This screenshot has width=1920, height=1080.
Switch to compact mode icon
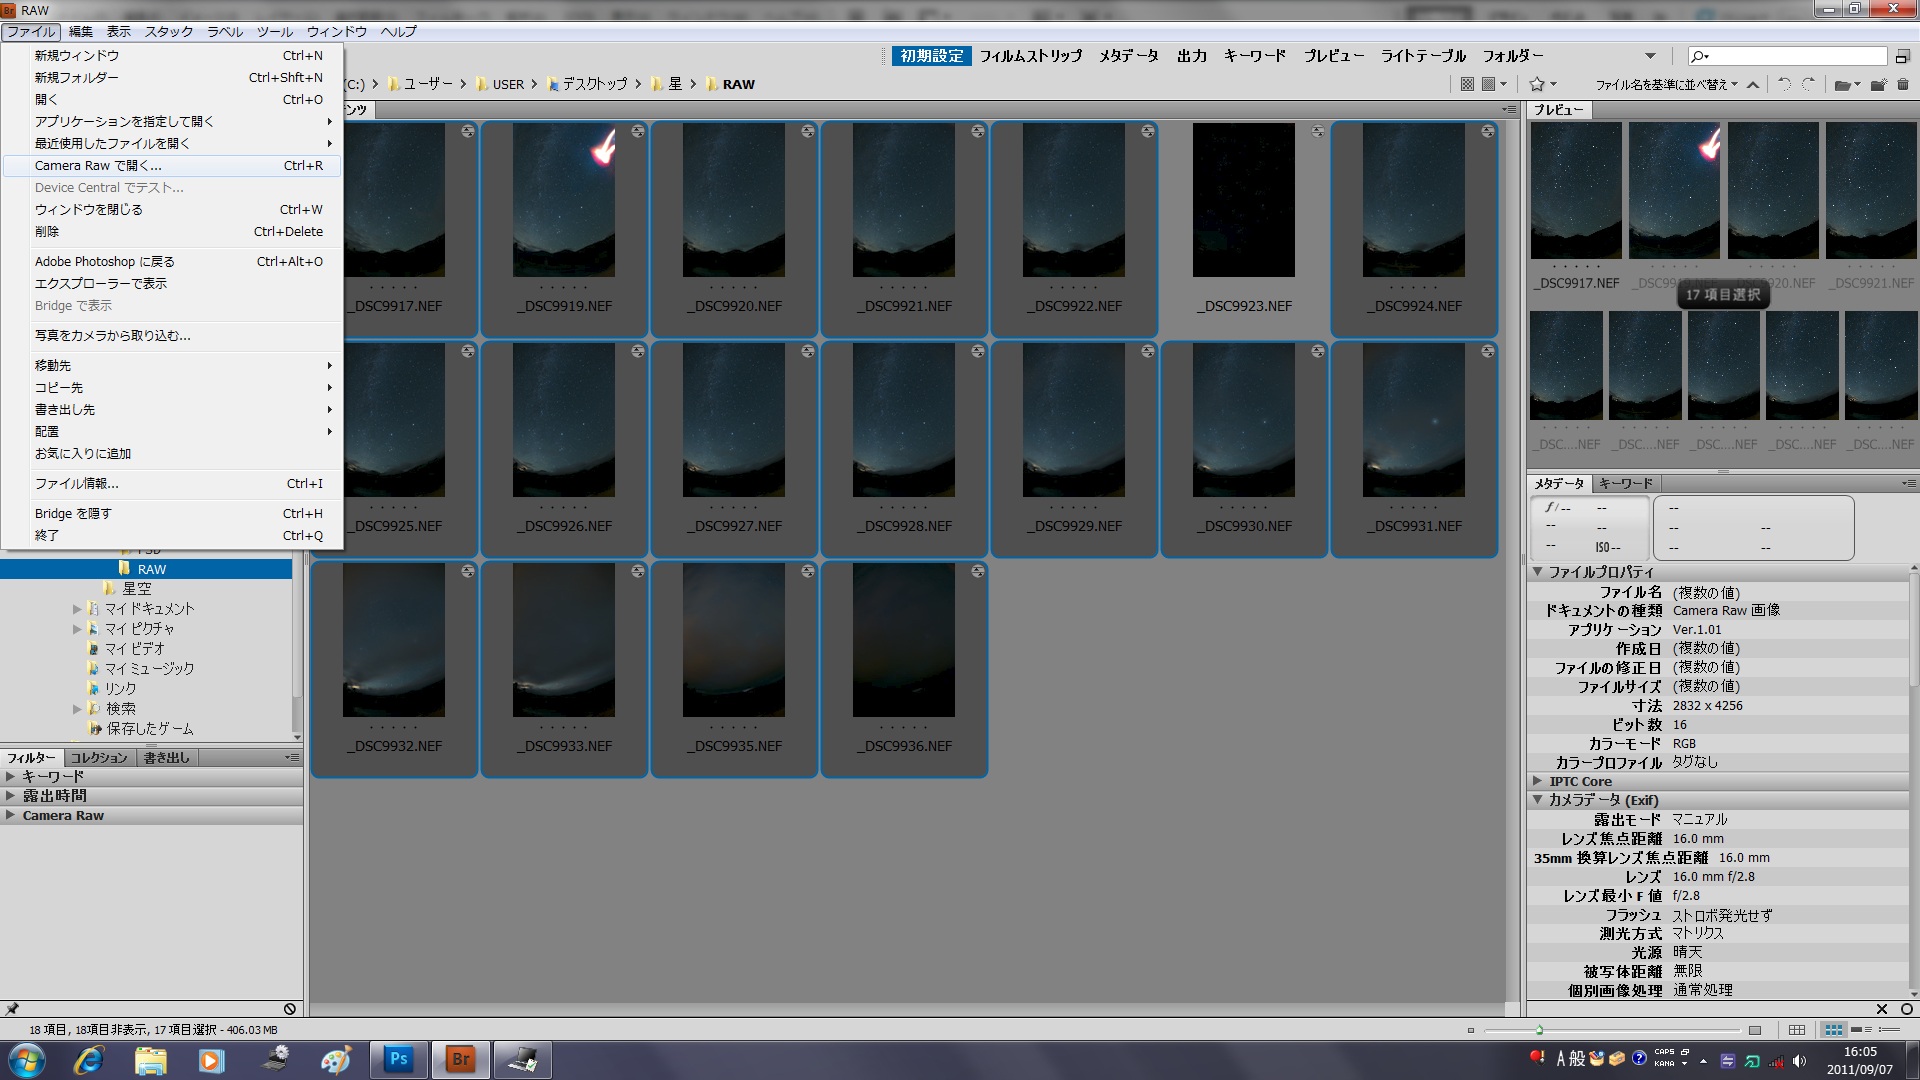click(1902, 56)
